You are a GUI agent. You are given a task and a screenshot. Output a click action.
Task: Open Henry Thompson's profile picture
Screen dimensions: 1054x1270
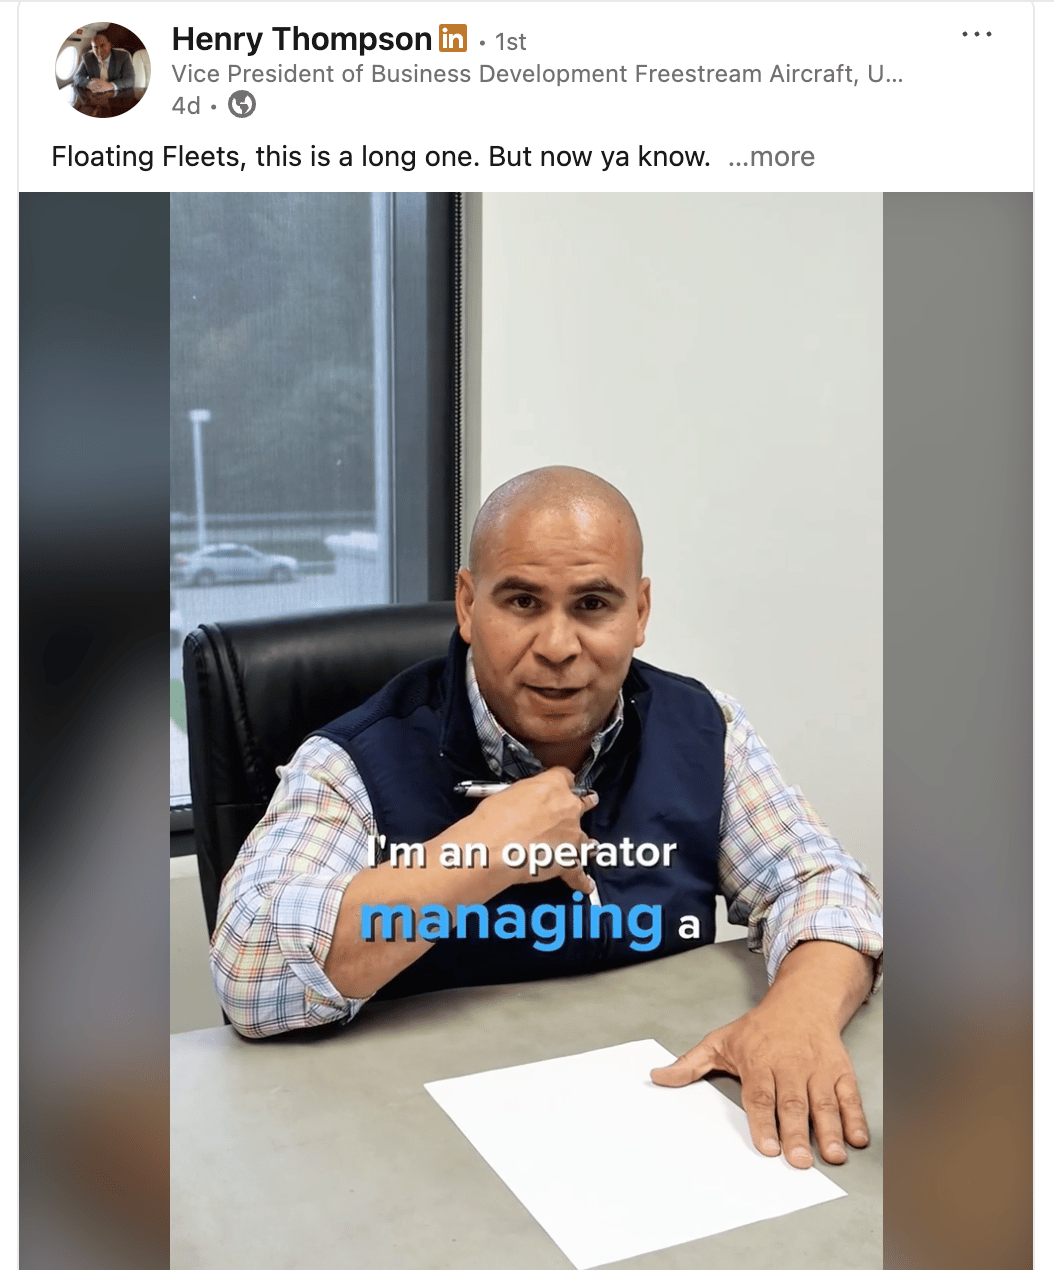click(x=102, y=70)
